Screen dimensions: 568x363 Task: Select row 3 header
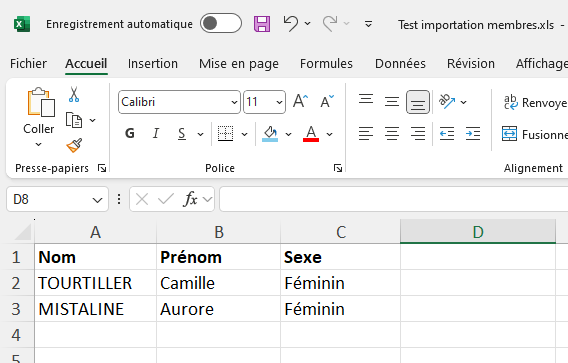16,309
